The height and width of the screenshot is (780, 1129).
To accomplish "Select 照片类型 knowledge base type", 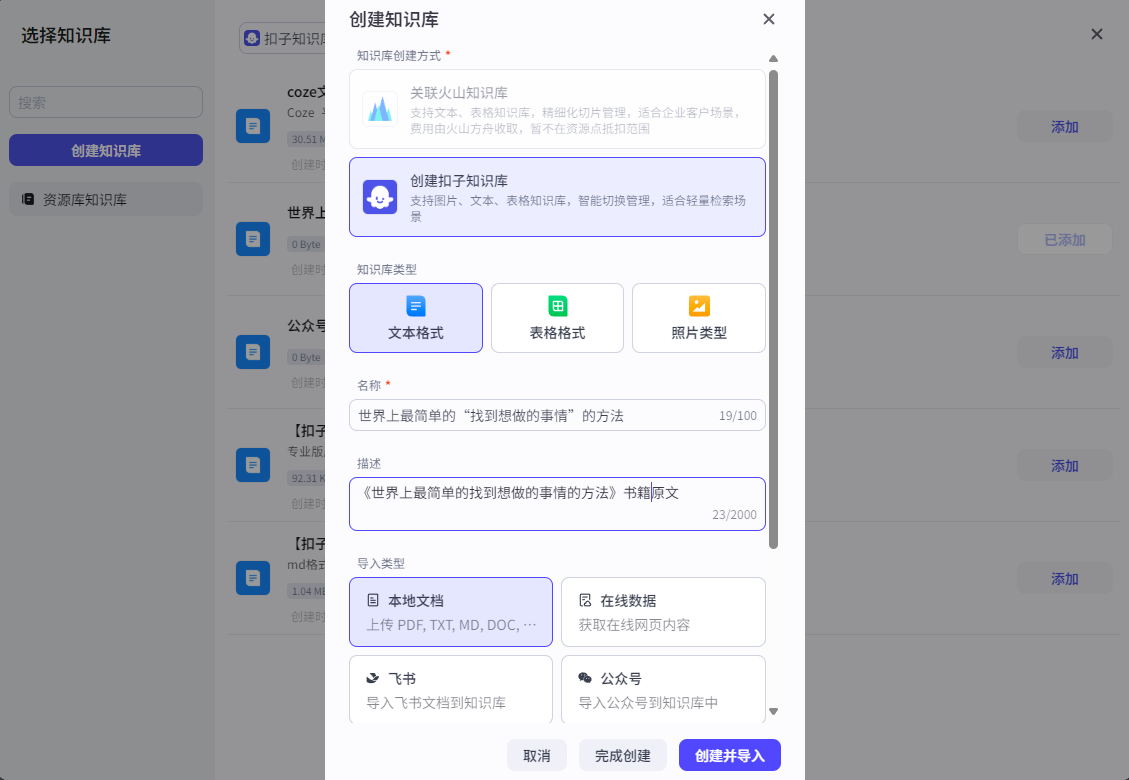I will click(x=699, y=318).
